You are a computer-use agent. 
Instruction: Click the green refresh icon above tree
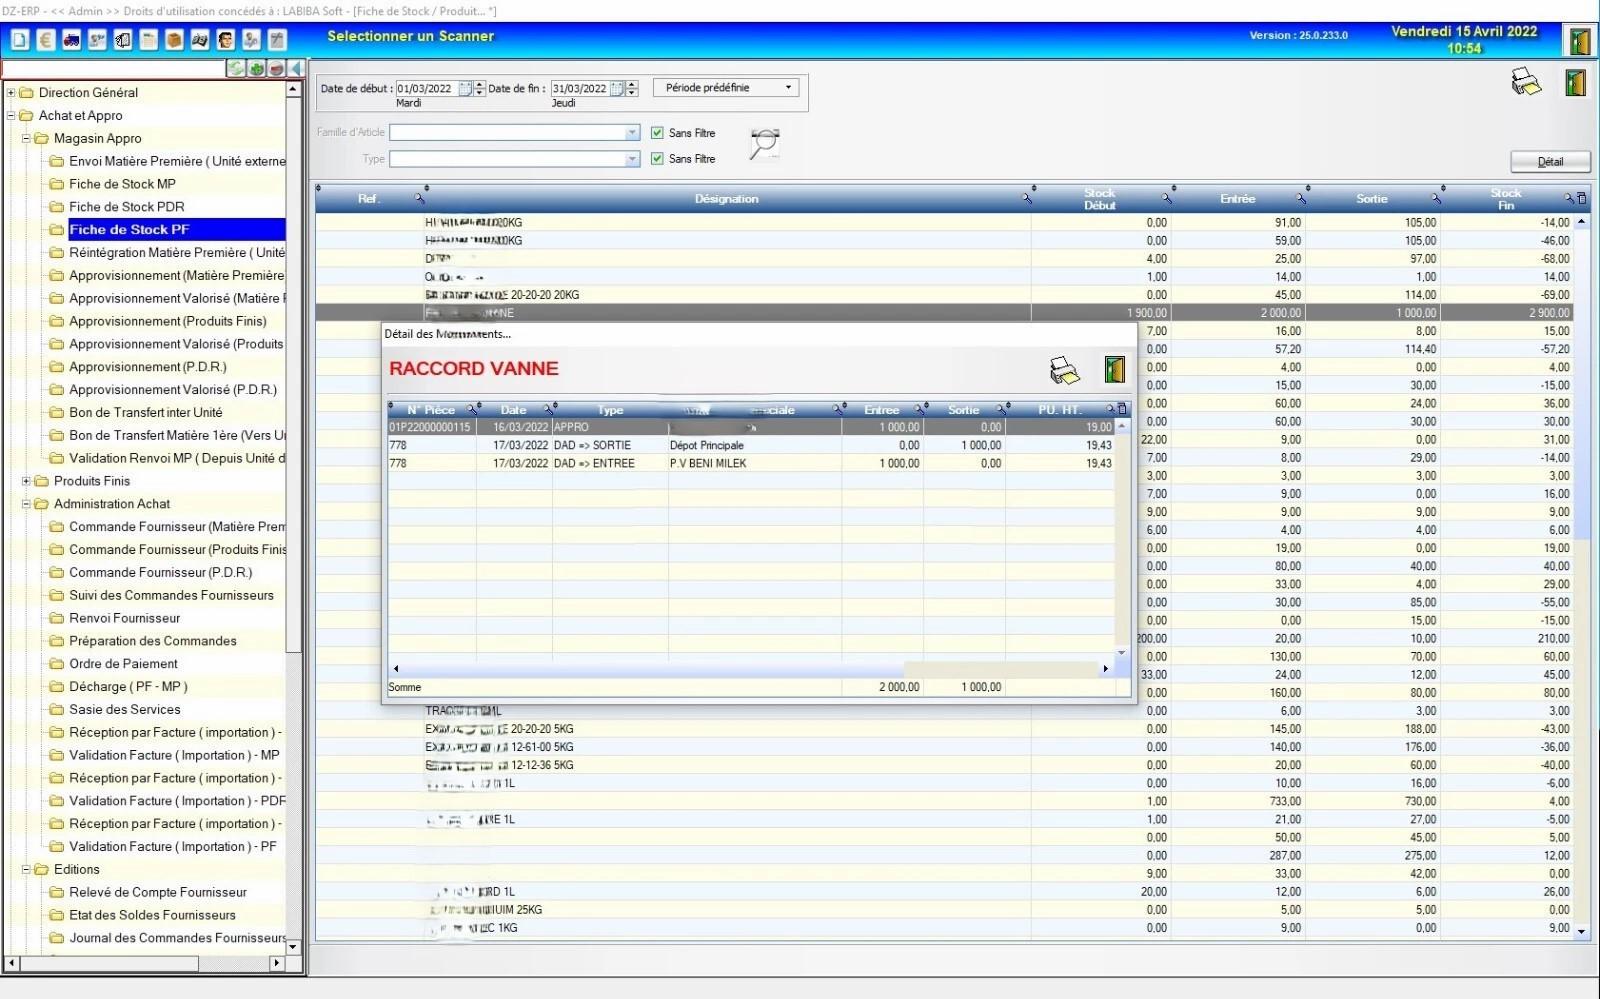coord(236,68)
